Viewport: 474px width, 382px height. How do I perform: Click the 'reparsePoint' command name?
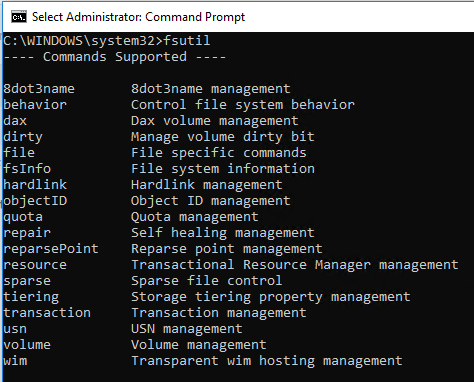(x=51, y=249)
